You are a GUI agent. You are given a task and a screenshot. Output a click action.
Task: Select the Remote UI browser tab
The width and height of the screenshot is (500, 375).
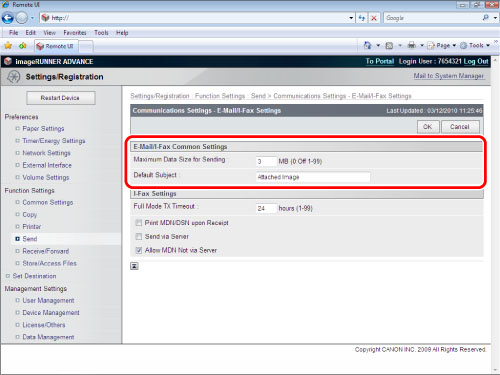[x=56, y=46]
